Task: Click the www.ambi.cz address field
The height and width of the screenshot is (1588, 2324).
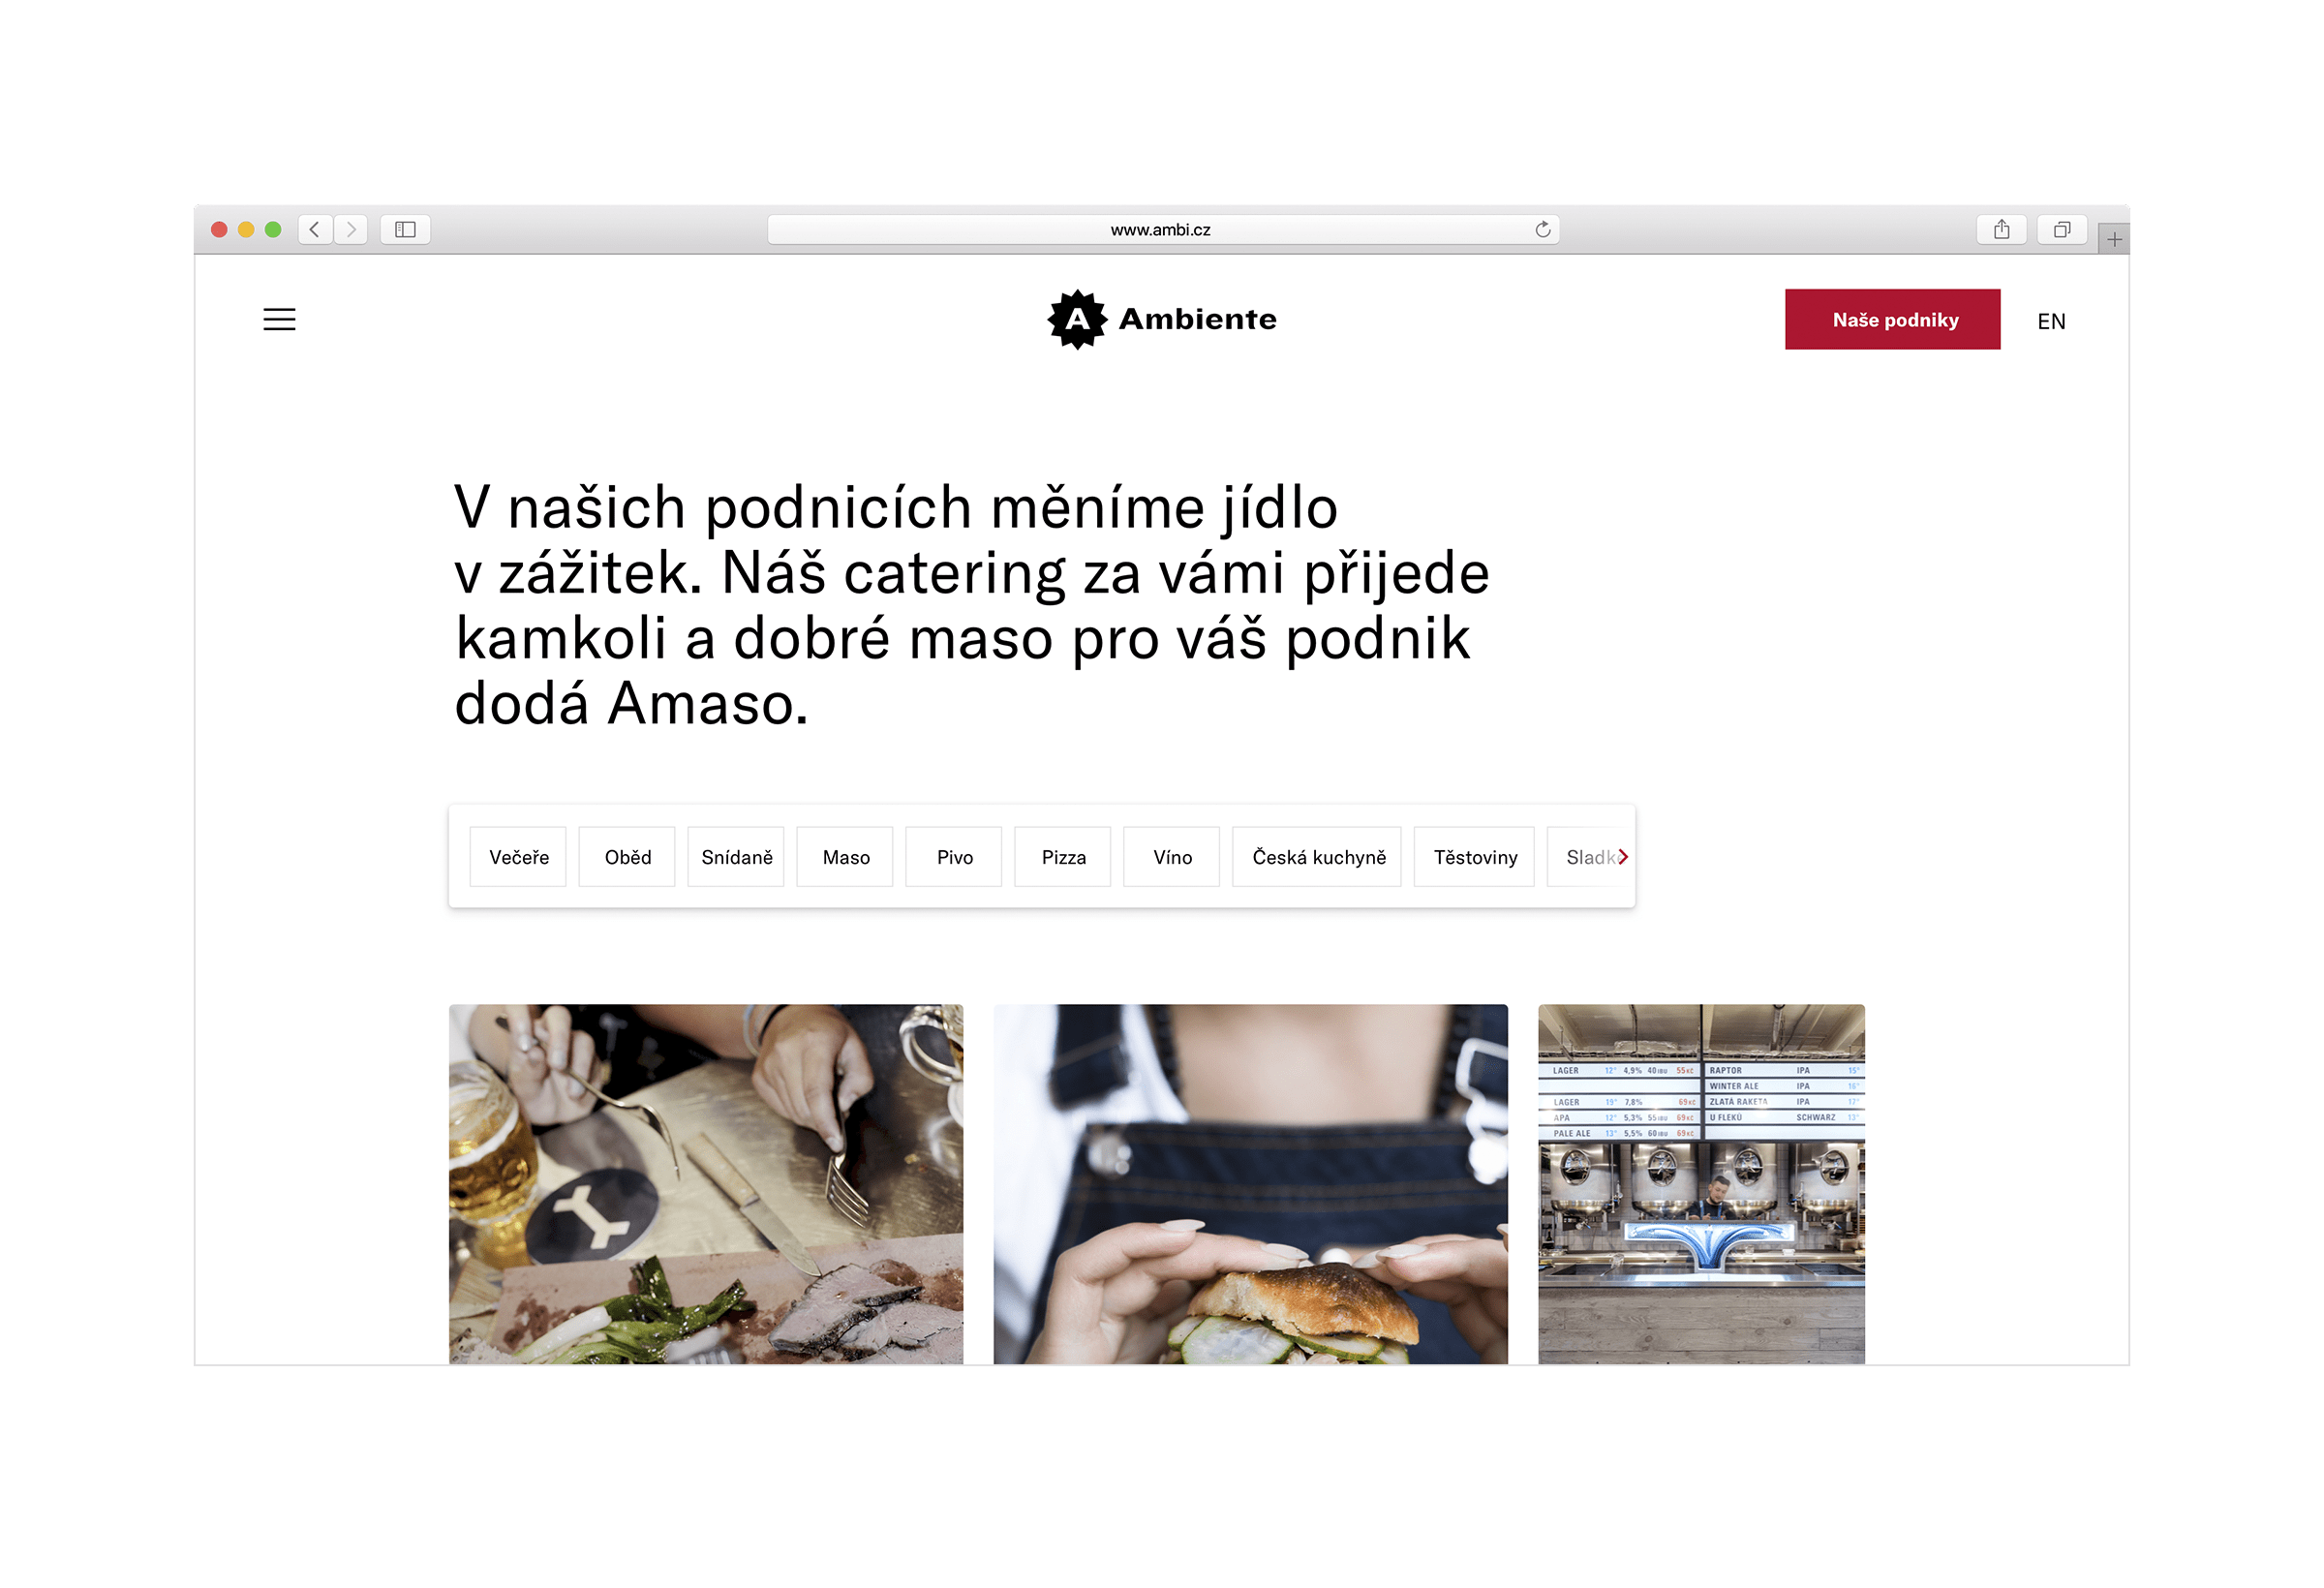Action: pyautogui.click(x=1163, y=230)
